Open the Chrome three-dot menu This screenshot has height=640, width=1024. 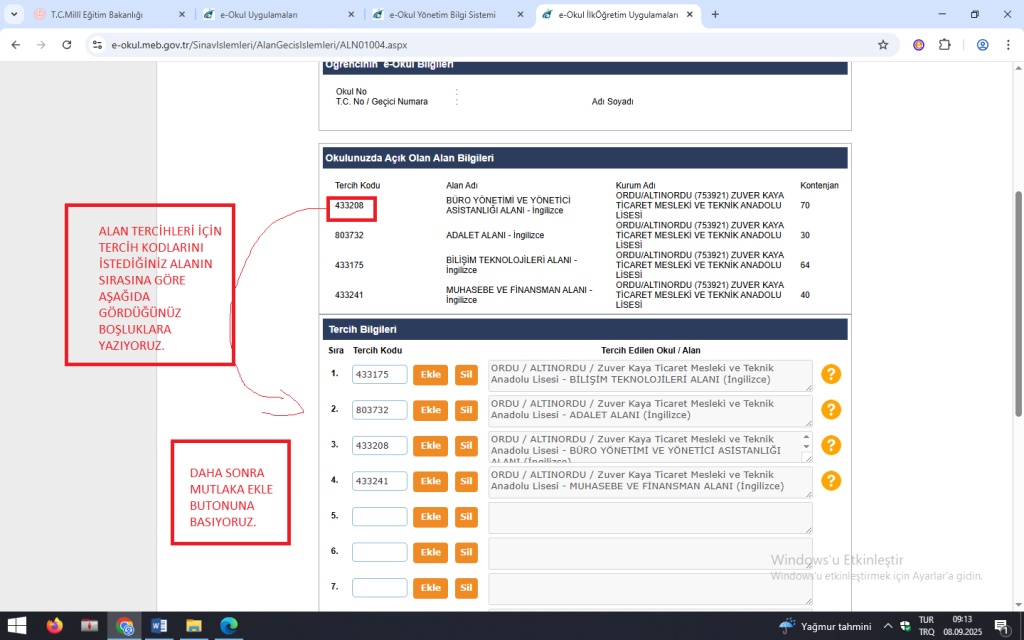click(1008, 45)
